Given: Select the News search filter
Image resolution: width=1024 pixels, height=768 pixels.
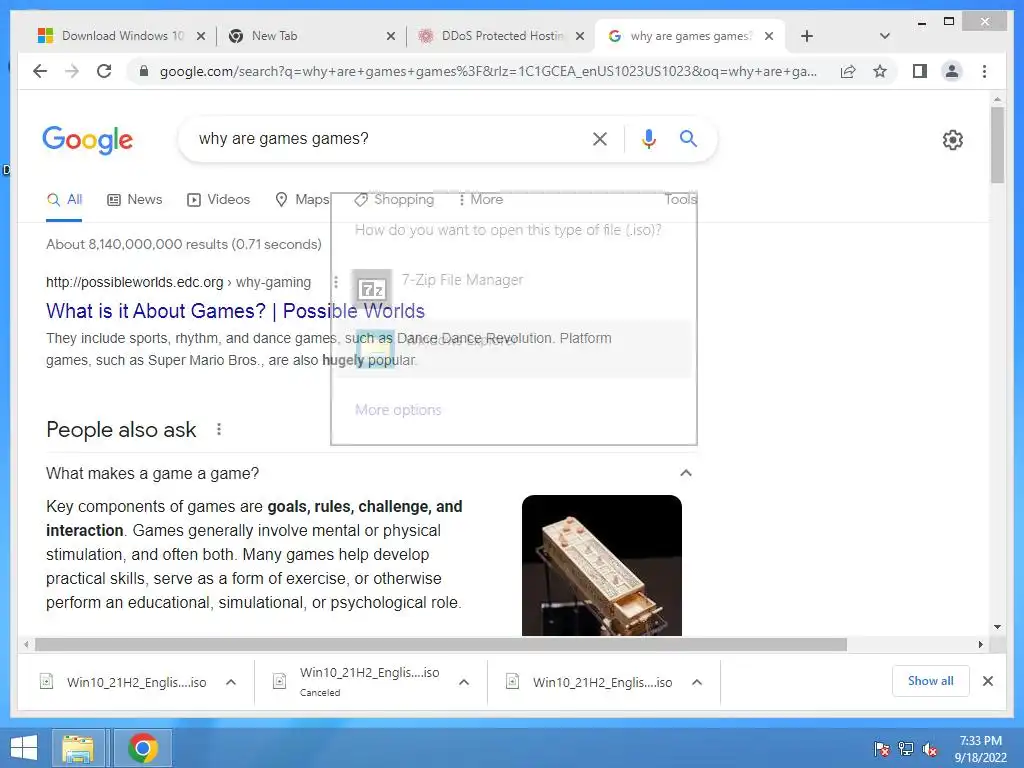Looking at the screenshot, I should pos(135,200).
